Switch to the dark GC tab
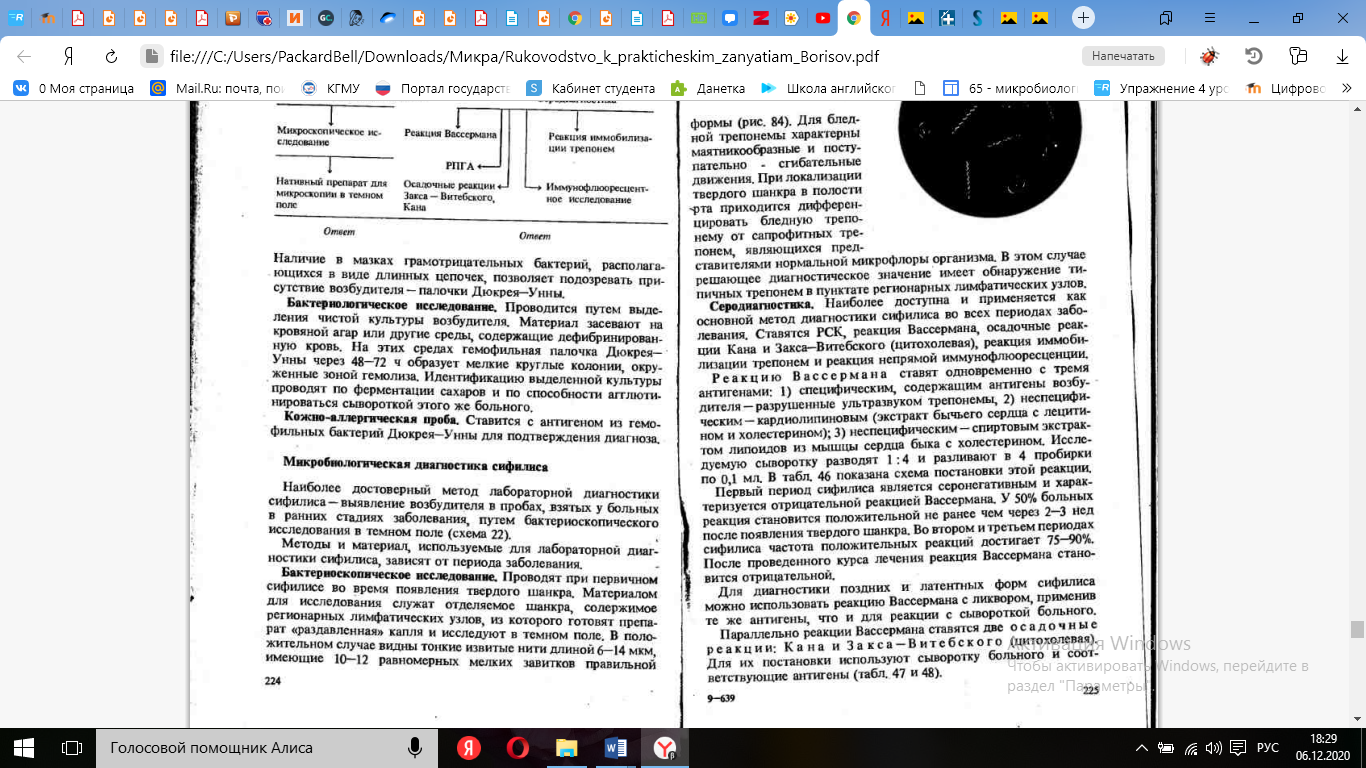This screenshot has width=1366, height=768. point(326,17)
